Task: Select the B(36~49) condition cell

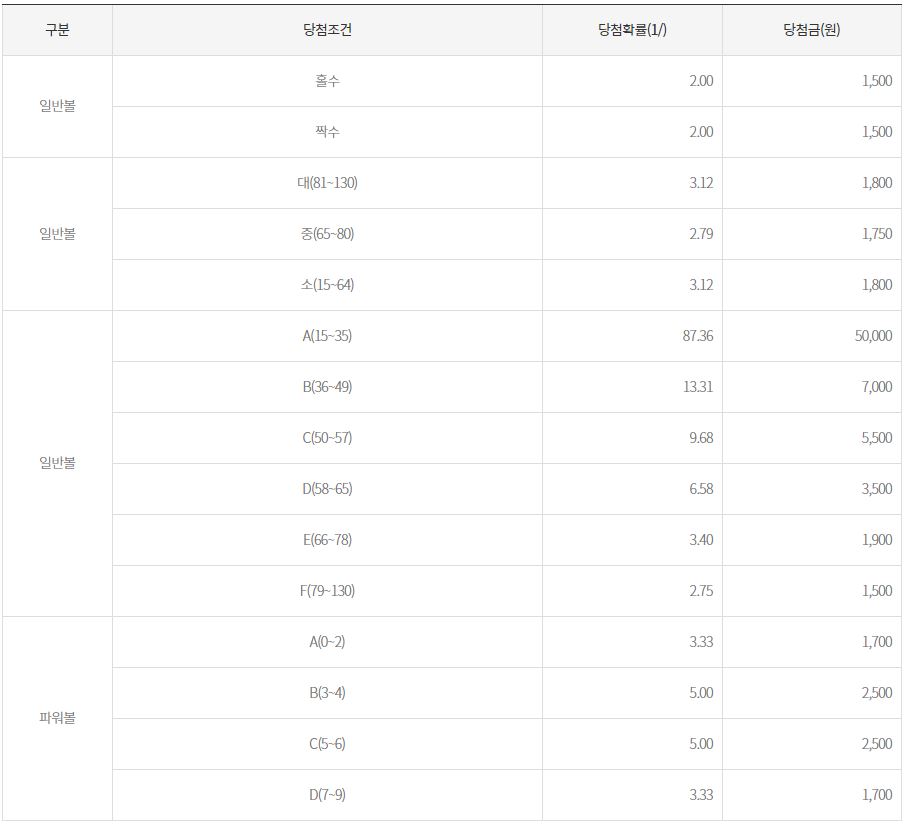Action: click(x=327, y=387)
